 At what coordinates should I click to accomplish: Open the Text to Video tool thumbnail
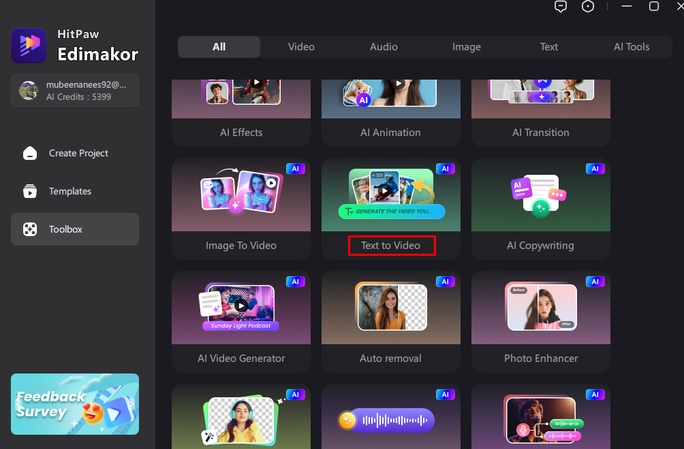(x=391, y=195)
